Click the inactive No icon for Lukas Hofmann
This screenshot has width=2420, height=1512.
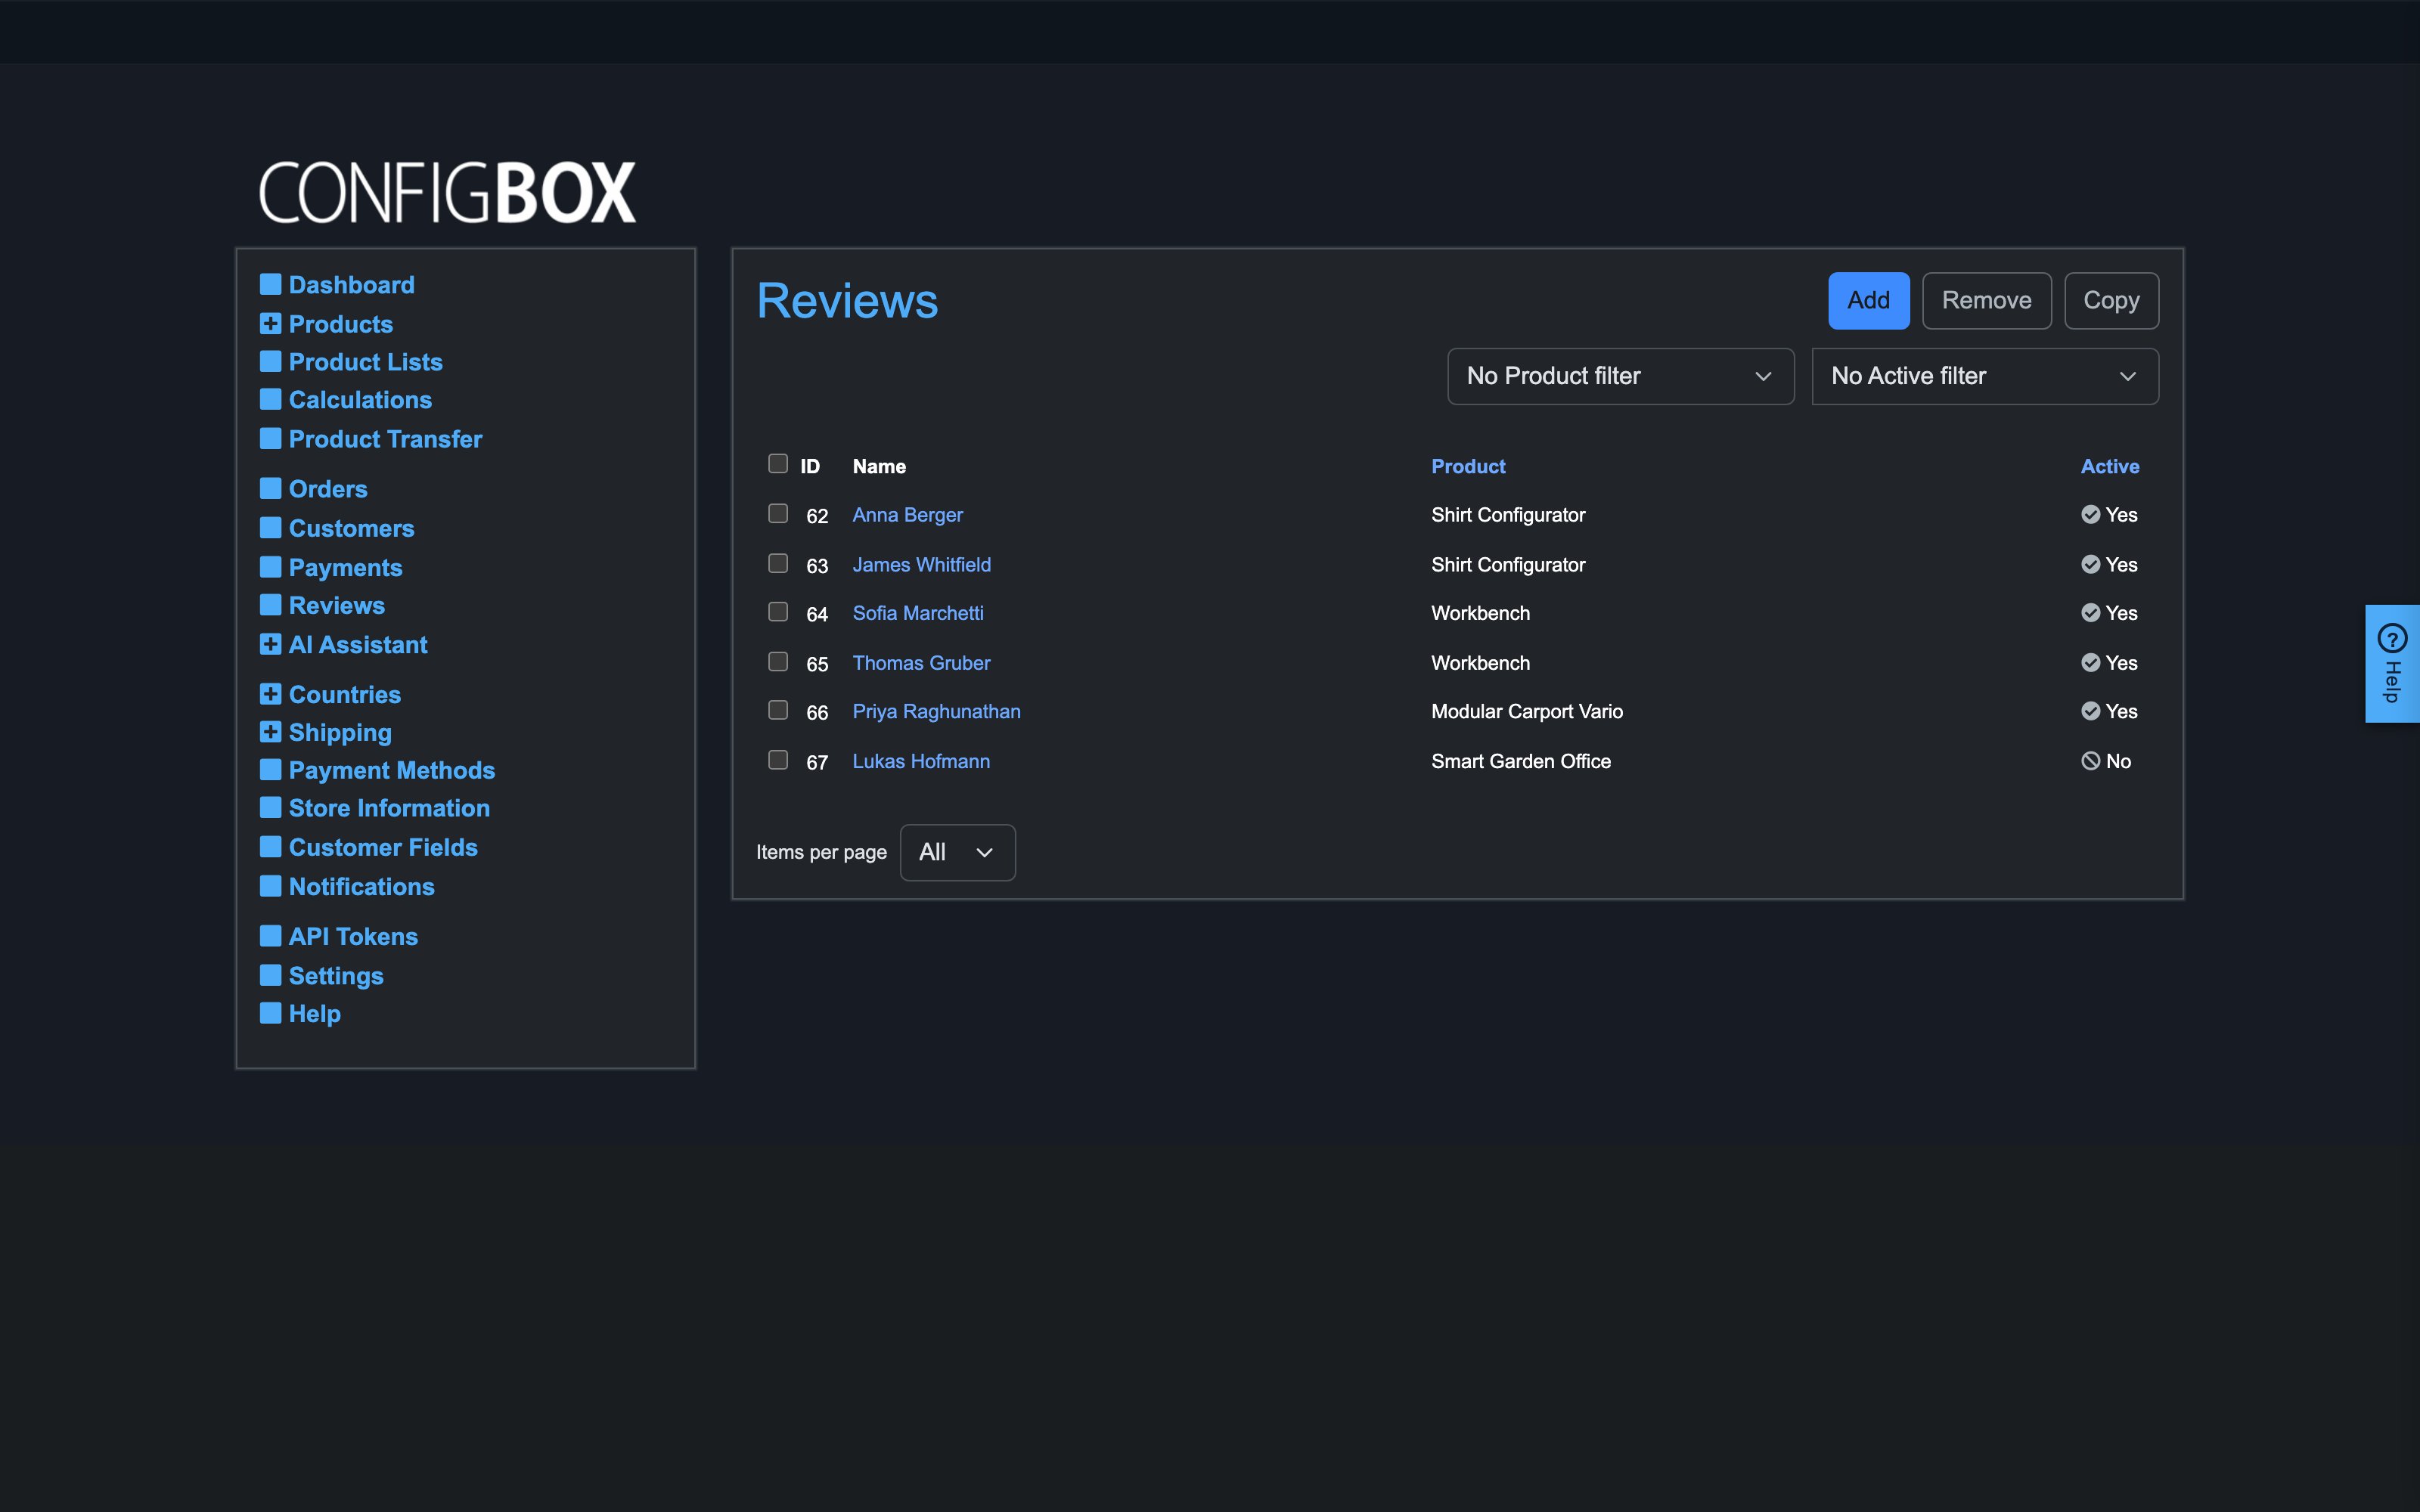click(x=2090, y=761)
